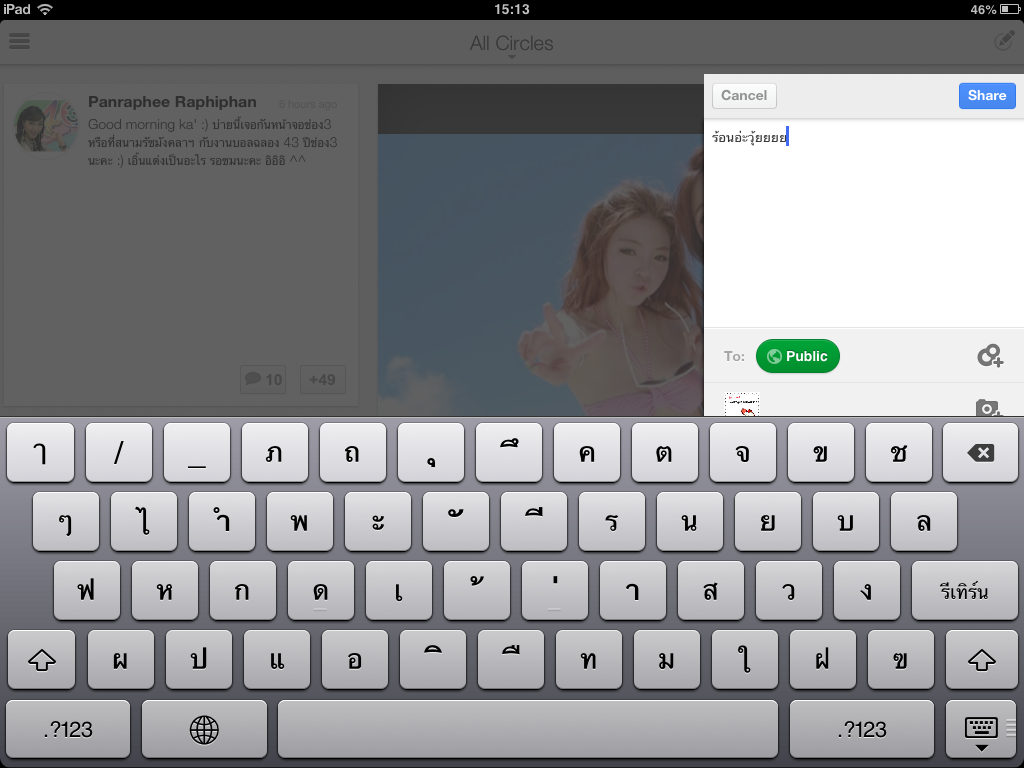Tap the left shift key
The image size is (1024, 768).
[x=42, y=660]
